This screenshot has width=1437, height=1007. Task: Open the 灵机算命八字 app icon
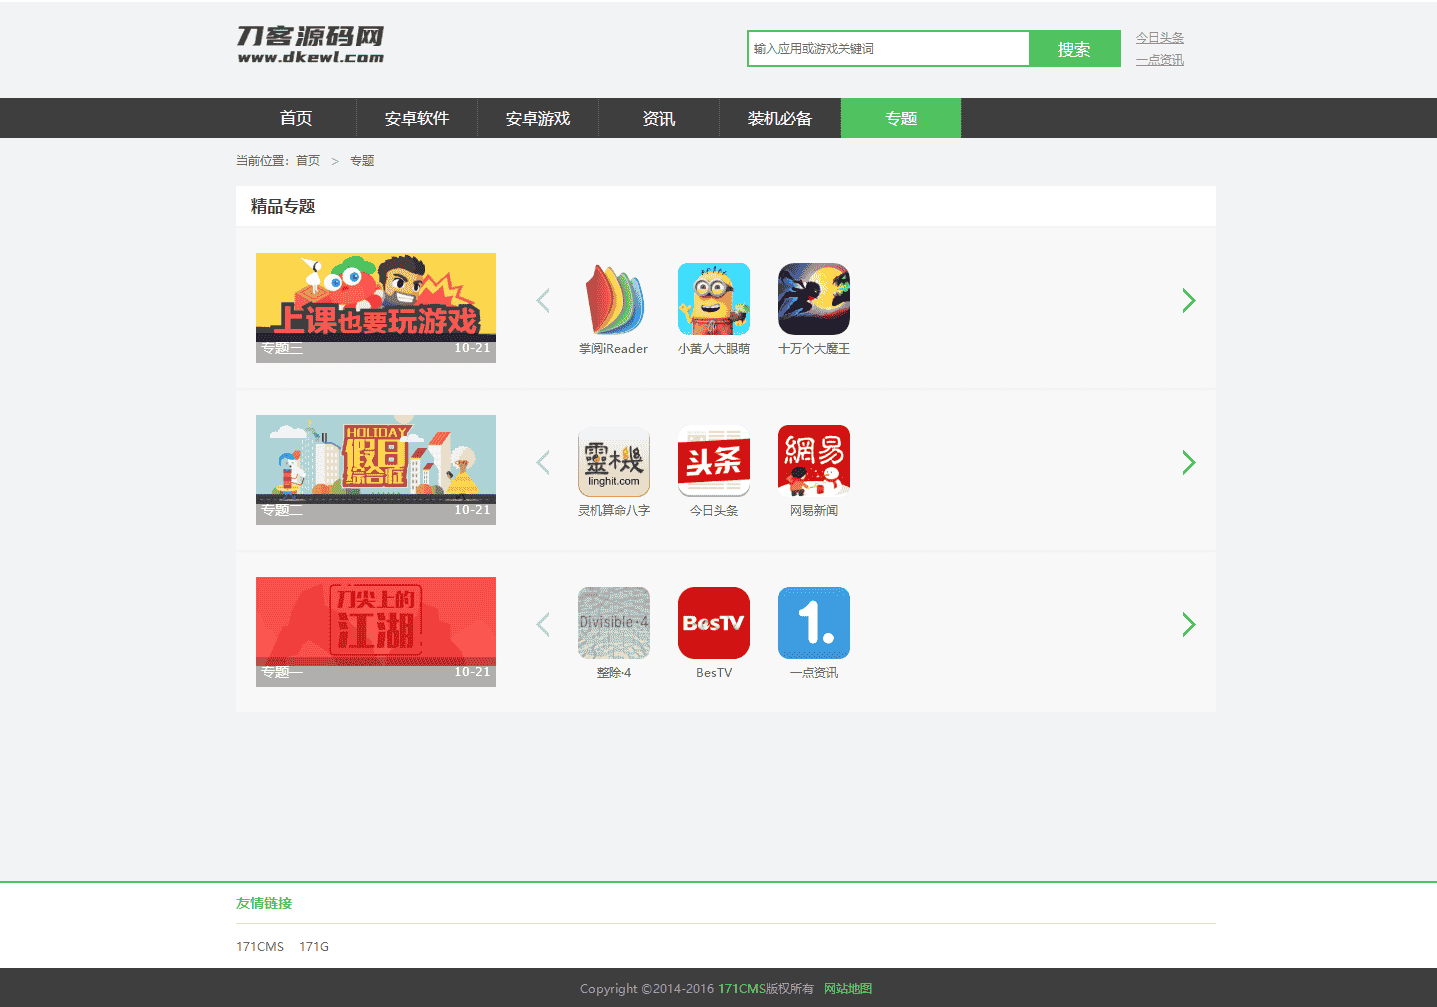point(614,461)
